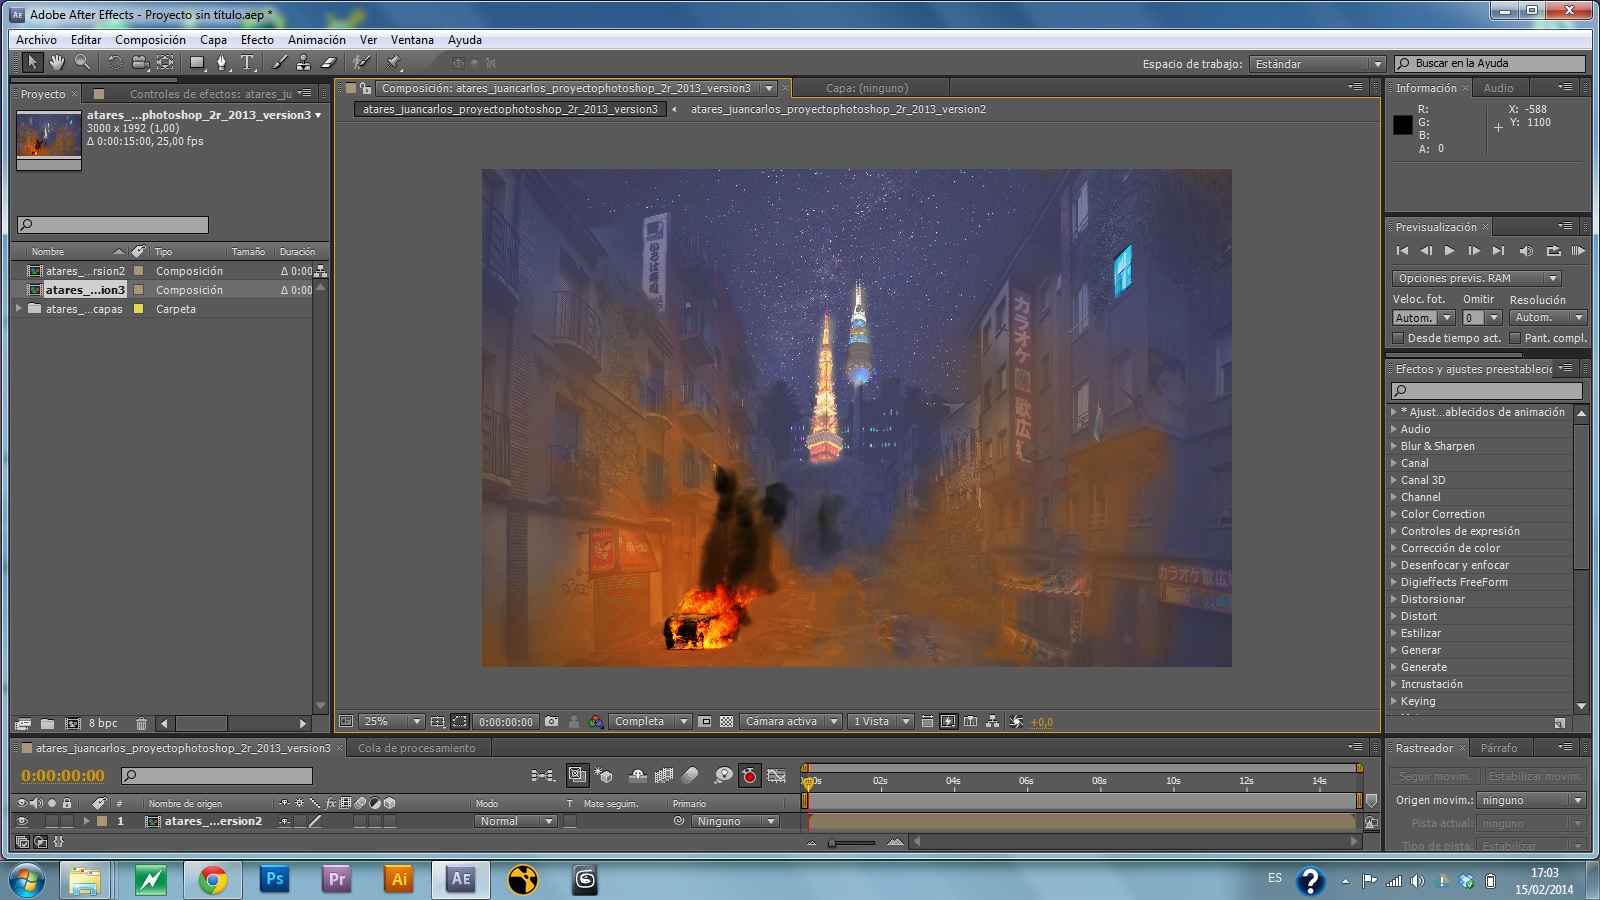Select the Pen tool
1600x900 pixels.
pos(222,63)
